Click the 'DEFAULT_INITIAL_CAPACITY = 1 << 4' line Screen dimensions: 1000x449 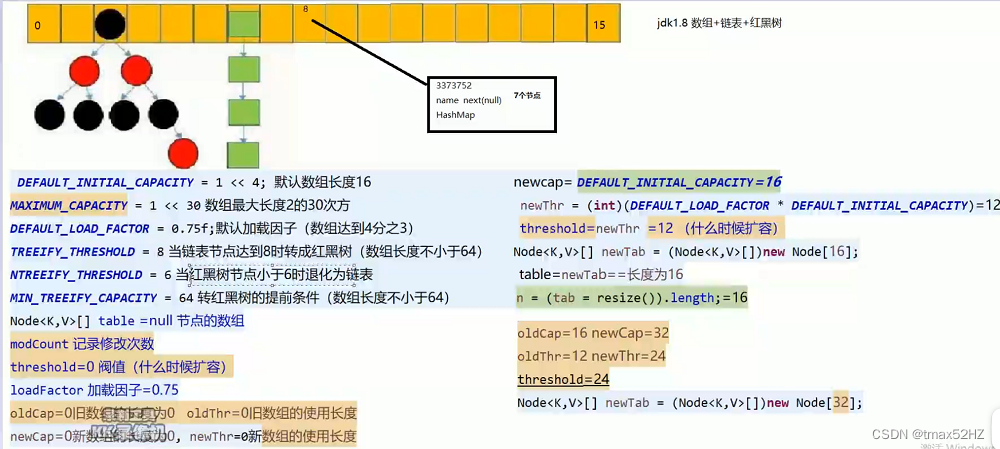194,182
